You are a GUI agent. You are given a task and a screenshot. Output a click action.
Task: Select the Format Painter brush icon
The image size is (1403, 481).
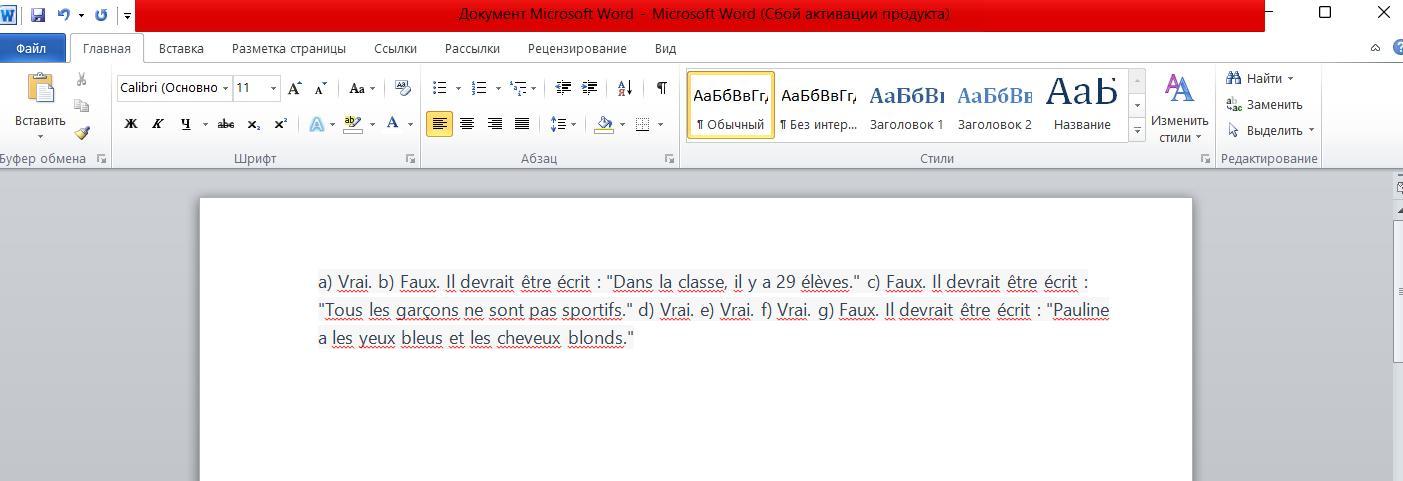[x=82, y=132]
